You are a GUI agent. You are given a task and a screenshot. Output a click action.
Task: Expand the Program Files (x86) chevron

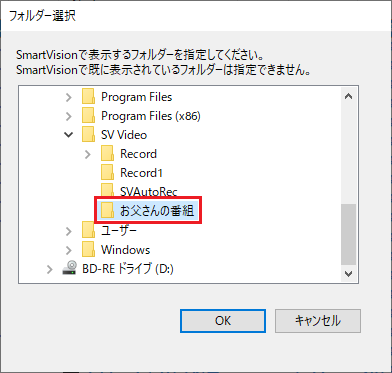(x=69, y=116)
